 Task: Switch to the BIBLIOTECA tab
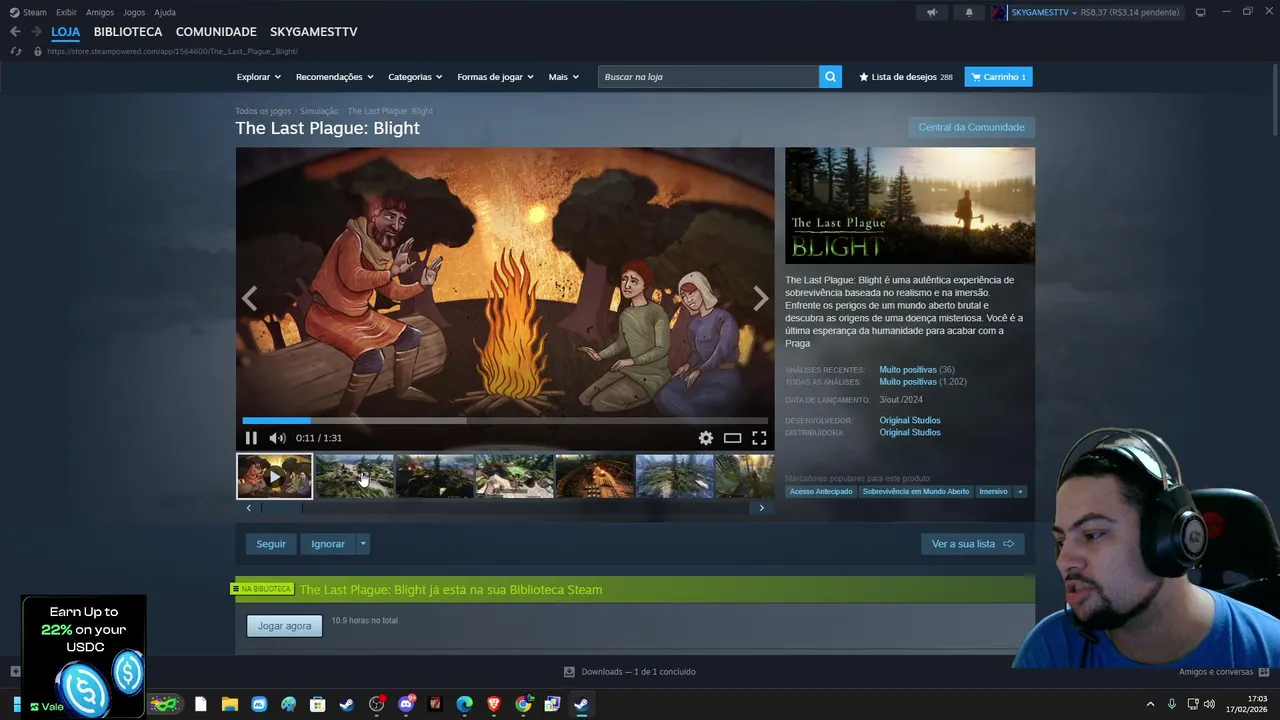tap(127, 32)
